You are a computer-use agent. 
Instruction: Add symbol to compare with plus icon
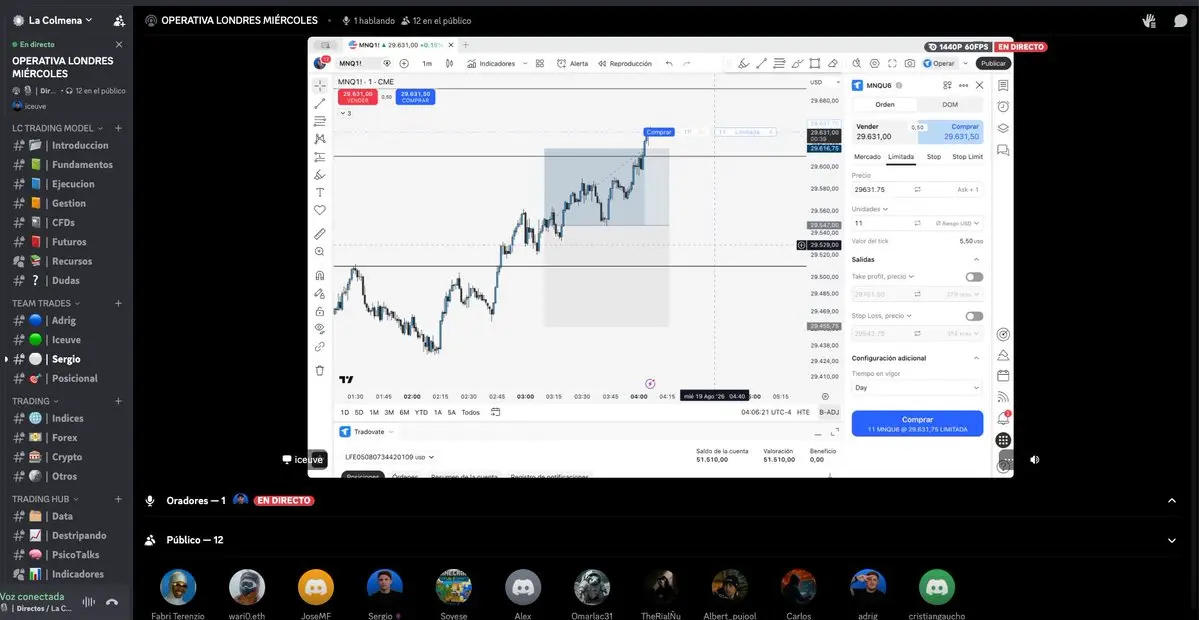click(x=404, y=63)
